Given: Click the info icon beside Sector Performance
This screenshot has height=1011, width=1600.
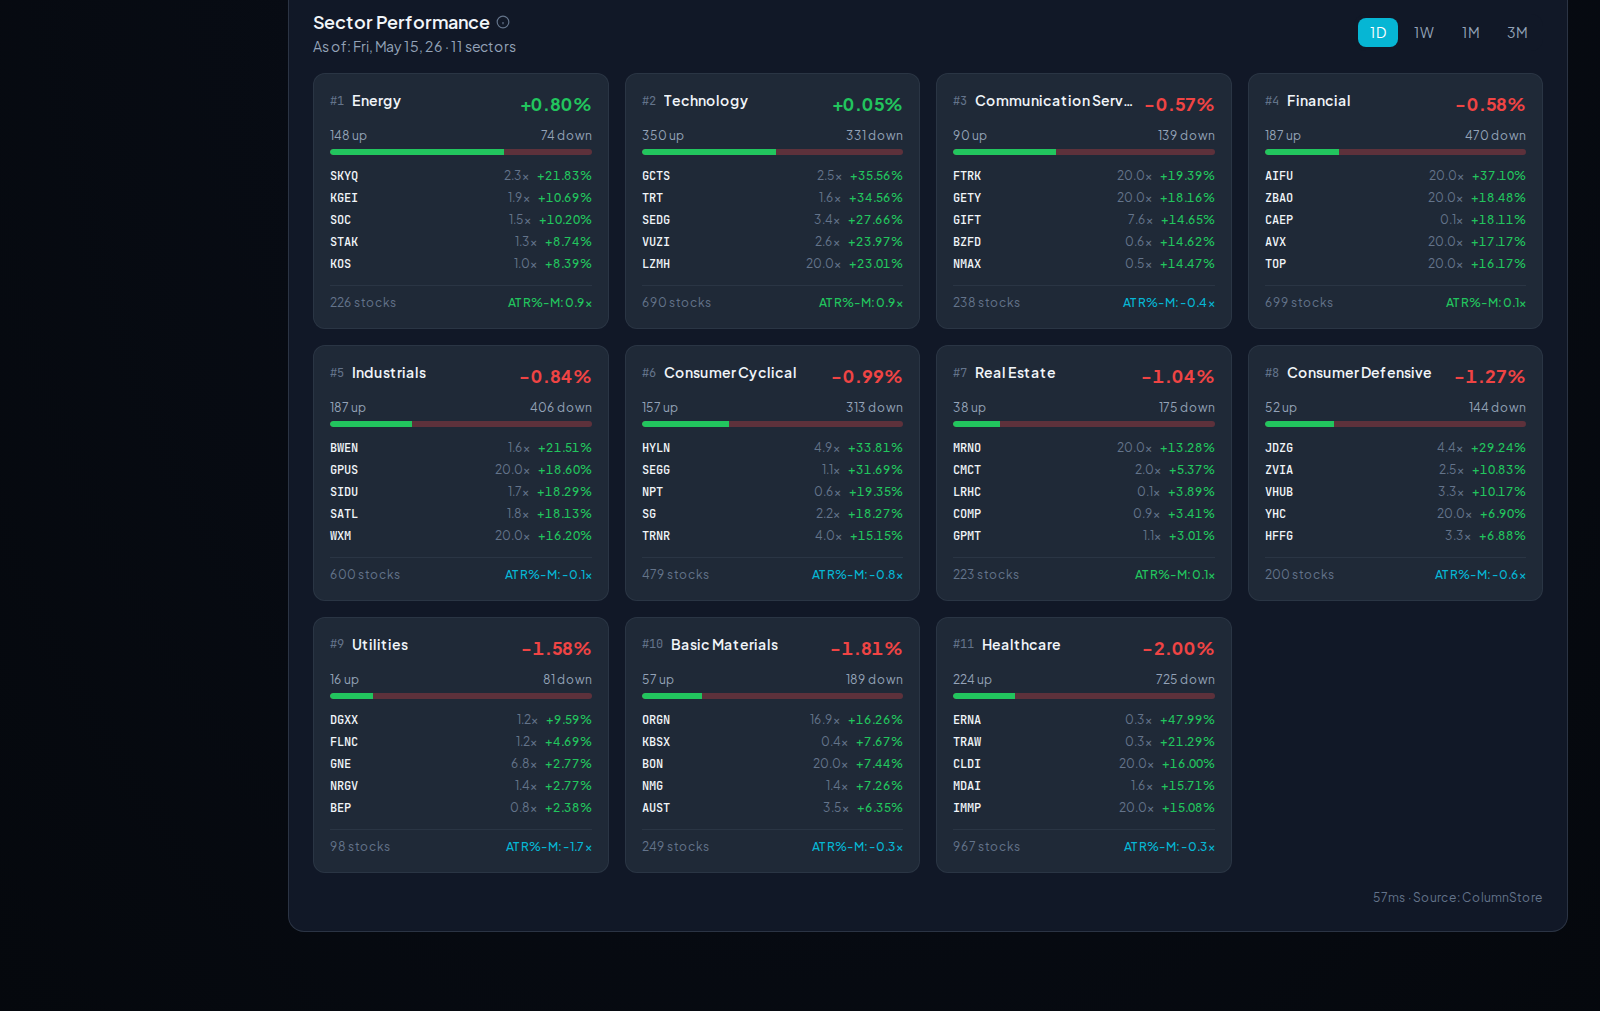Looking at the screenshot, I should pyautogui.click(x=503, y=22).
